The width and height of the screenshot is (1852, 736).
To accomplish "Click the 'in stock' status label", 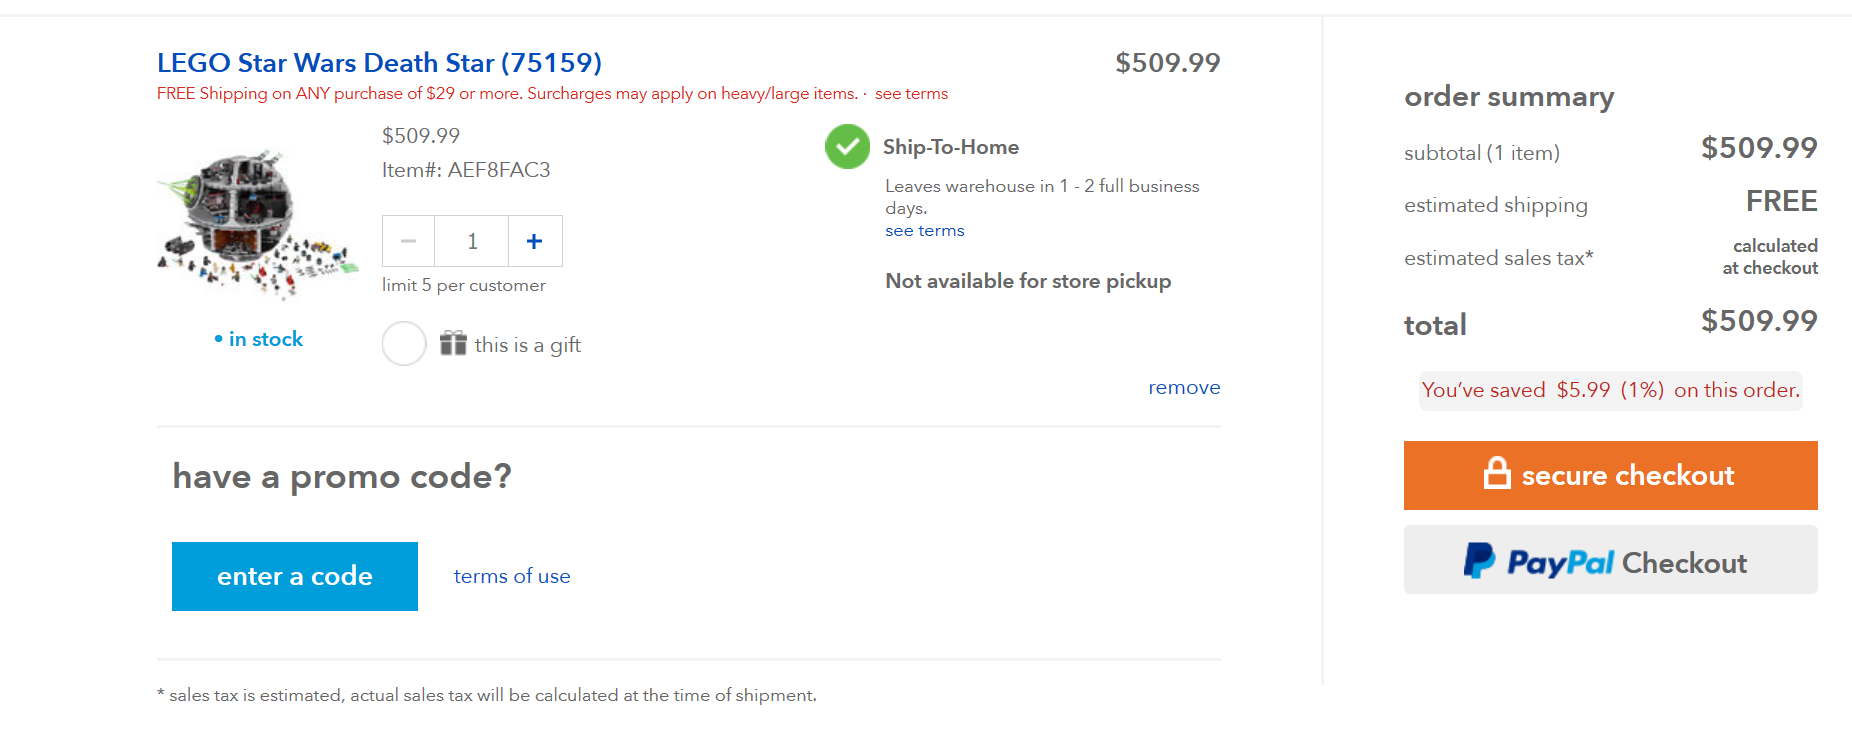I will tap(259, 339).
